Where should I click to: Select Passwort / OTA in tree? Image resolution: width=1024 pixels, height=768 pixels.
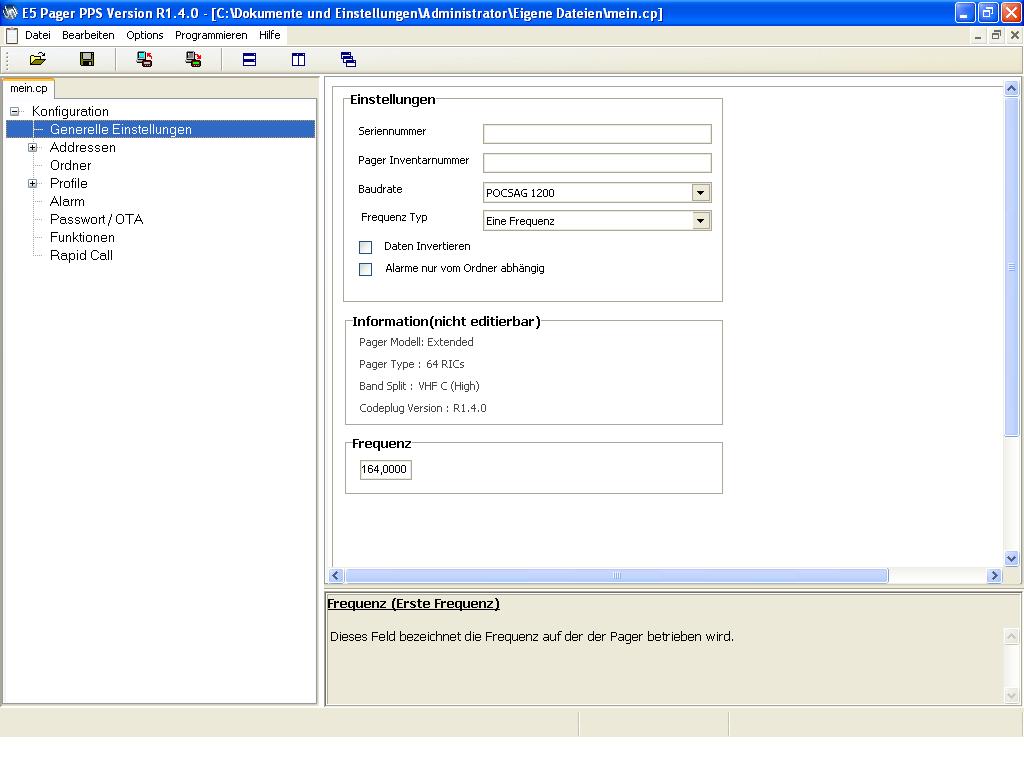coord(96,219)
